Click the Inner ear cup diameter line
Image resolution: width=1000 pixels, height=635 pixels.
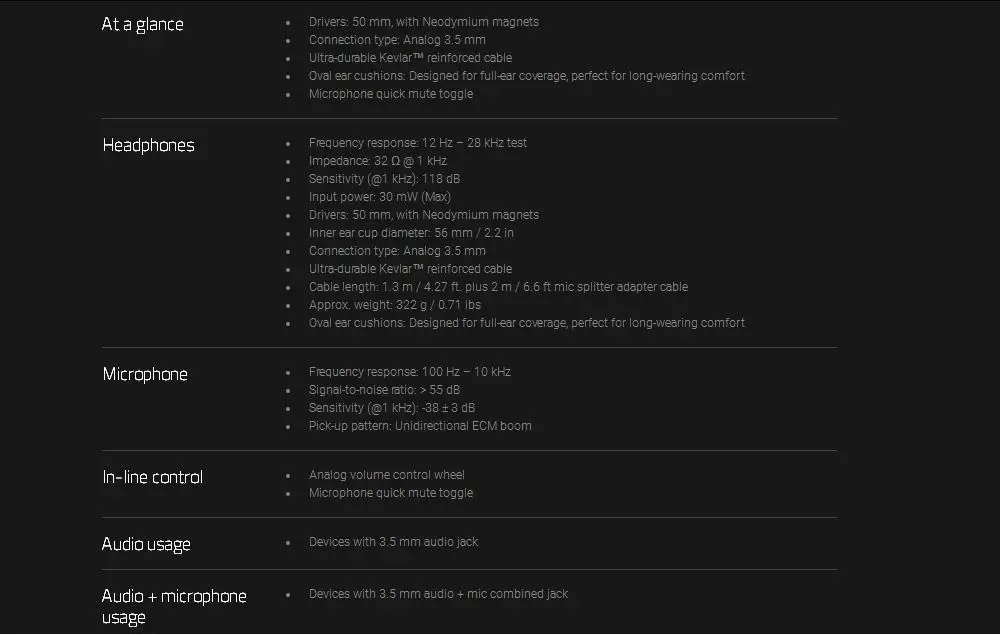click(411, 233)
